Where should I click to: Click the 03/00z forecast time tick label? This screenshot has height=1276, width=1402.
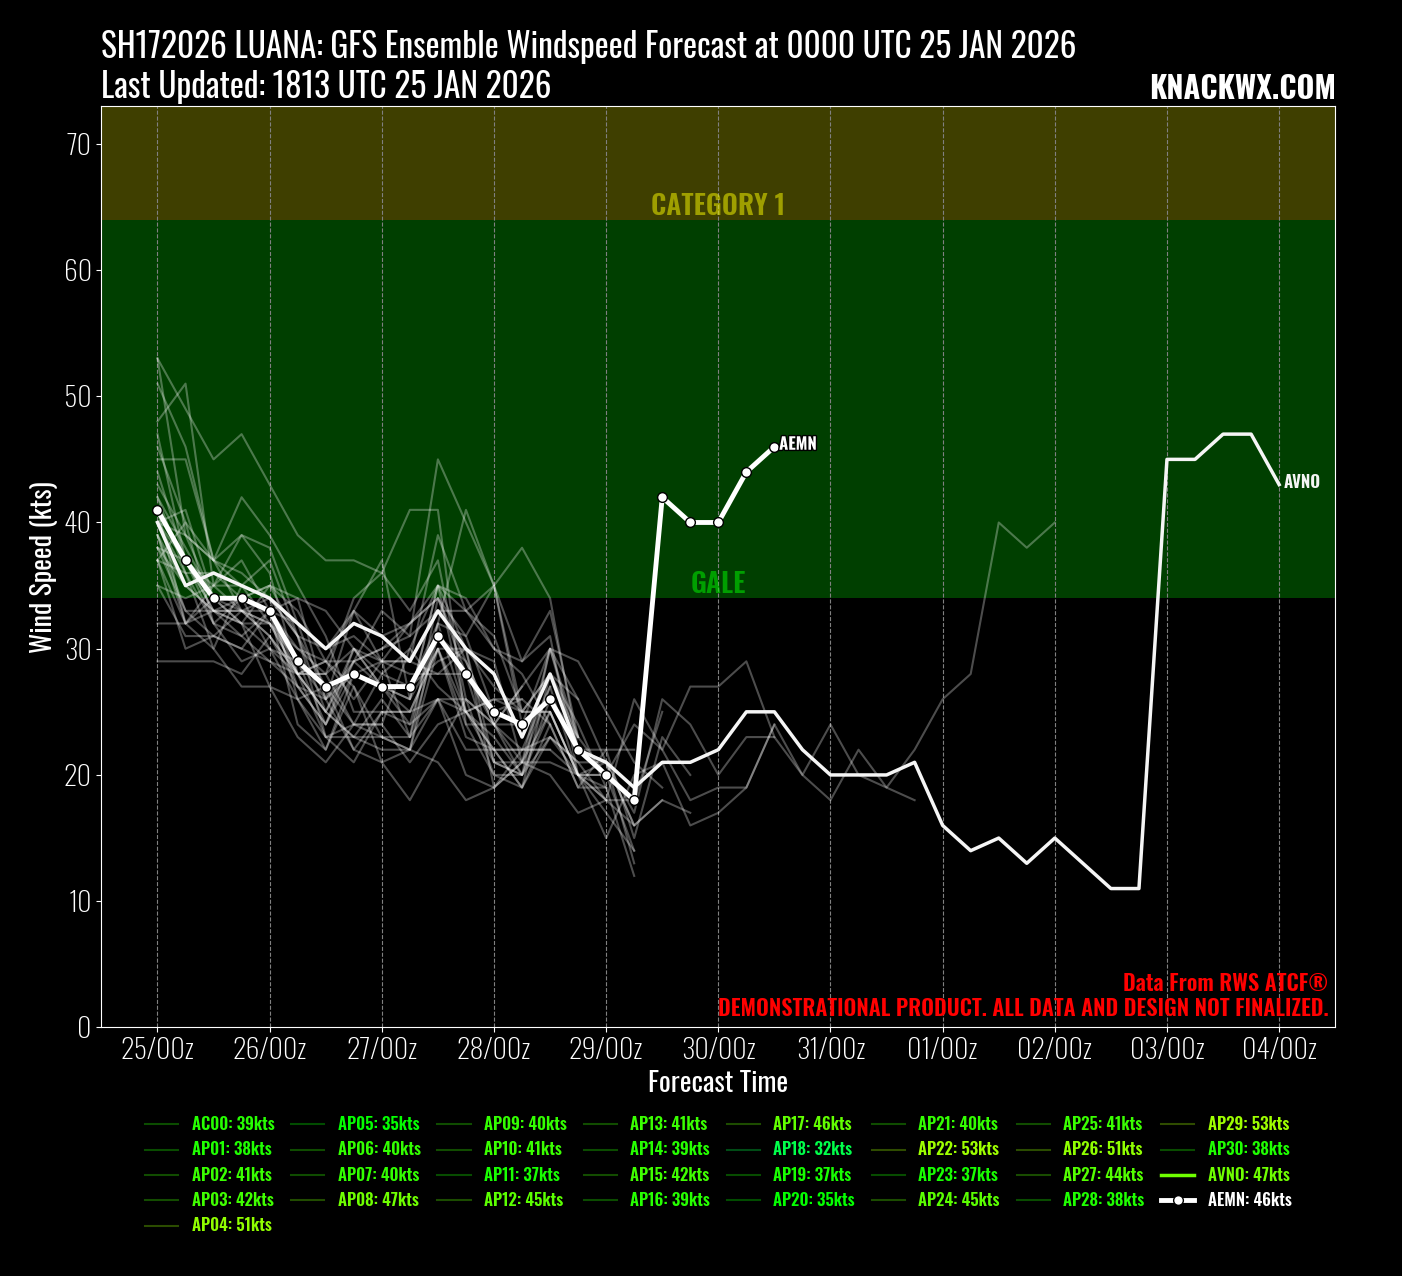pyautogui.click(x=1166, y=1050)
